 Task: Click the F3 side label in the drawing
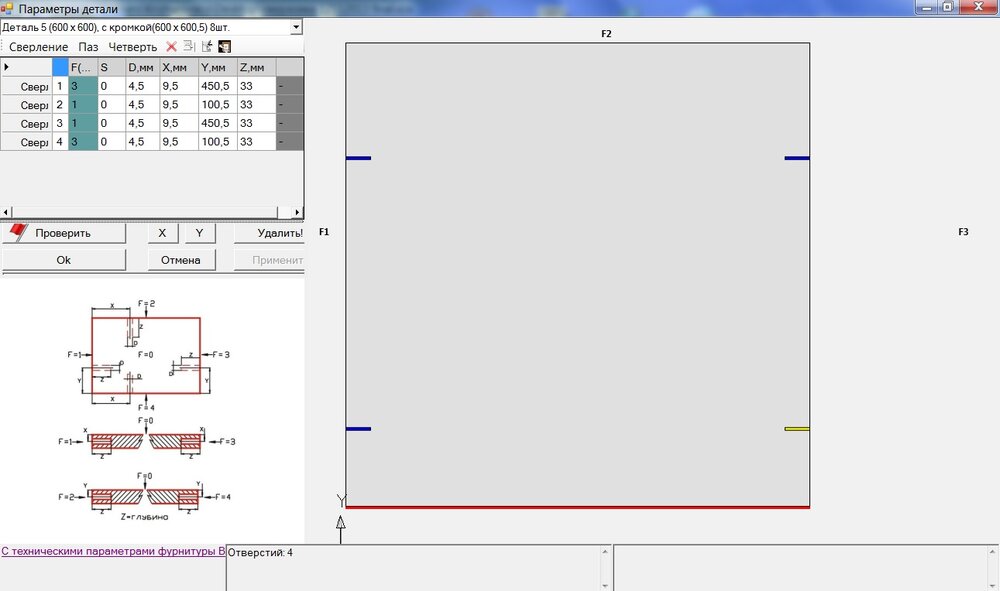coord(963,232)
